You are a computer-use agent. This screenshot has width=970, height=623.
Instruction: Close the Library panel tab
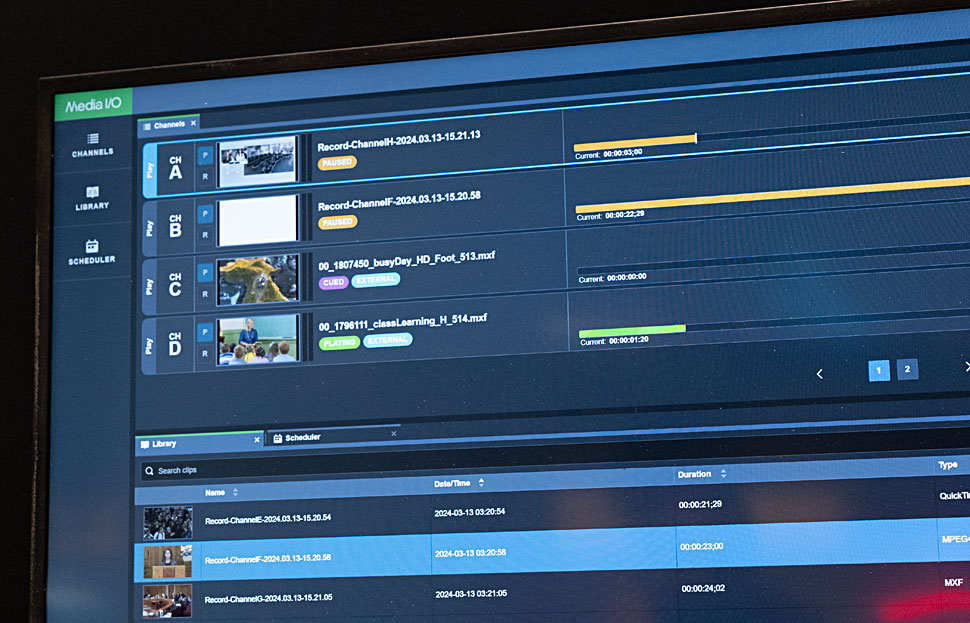coord(257,440)
